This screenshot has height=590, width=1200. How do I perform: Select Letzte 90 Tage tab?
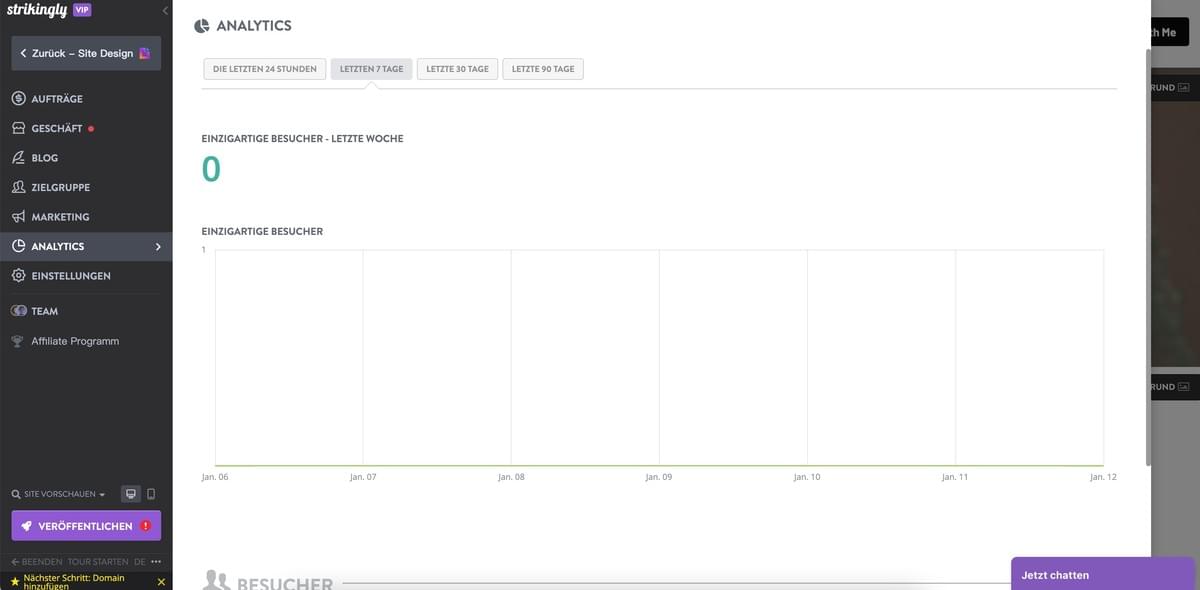tap(543, 69)
